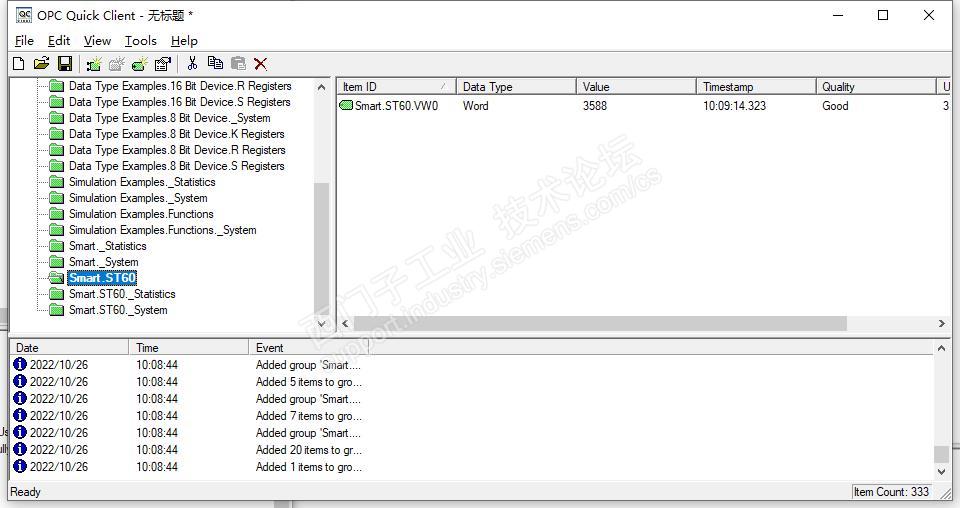Click the New Group toolbar icon
Viewport: 960px width, 508px height.
tap(116, 64)
